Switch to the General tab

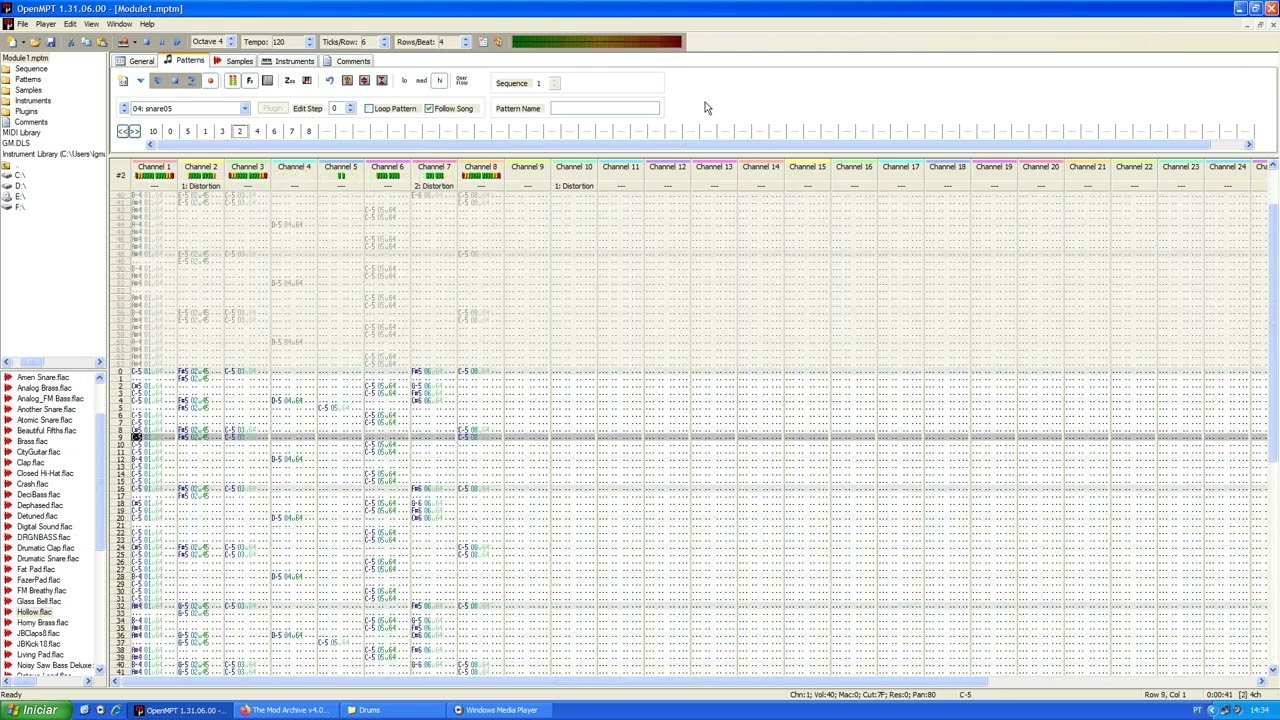click(135, 61)
